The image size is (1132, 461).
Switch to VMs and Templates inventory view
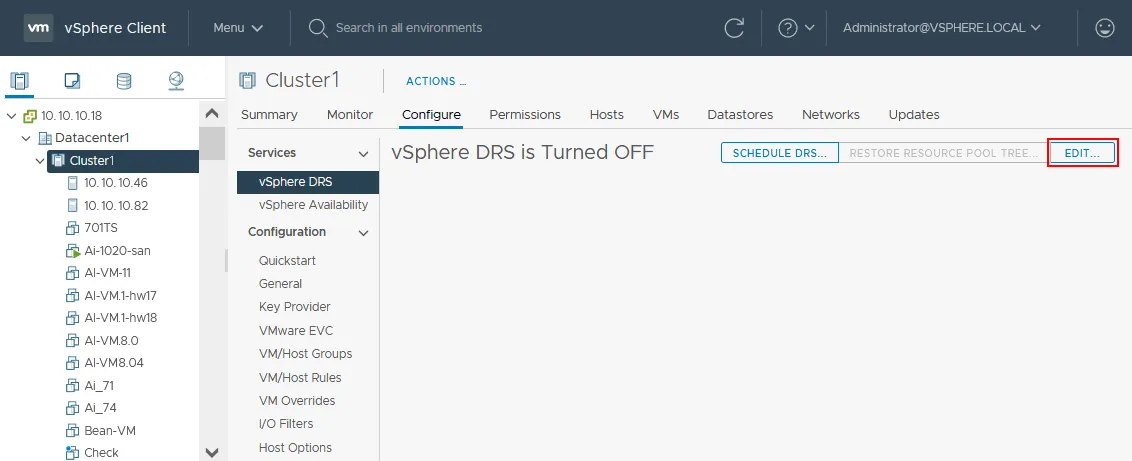pyautogui.click(x=72, y=81)
